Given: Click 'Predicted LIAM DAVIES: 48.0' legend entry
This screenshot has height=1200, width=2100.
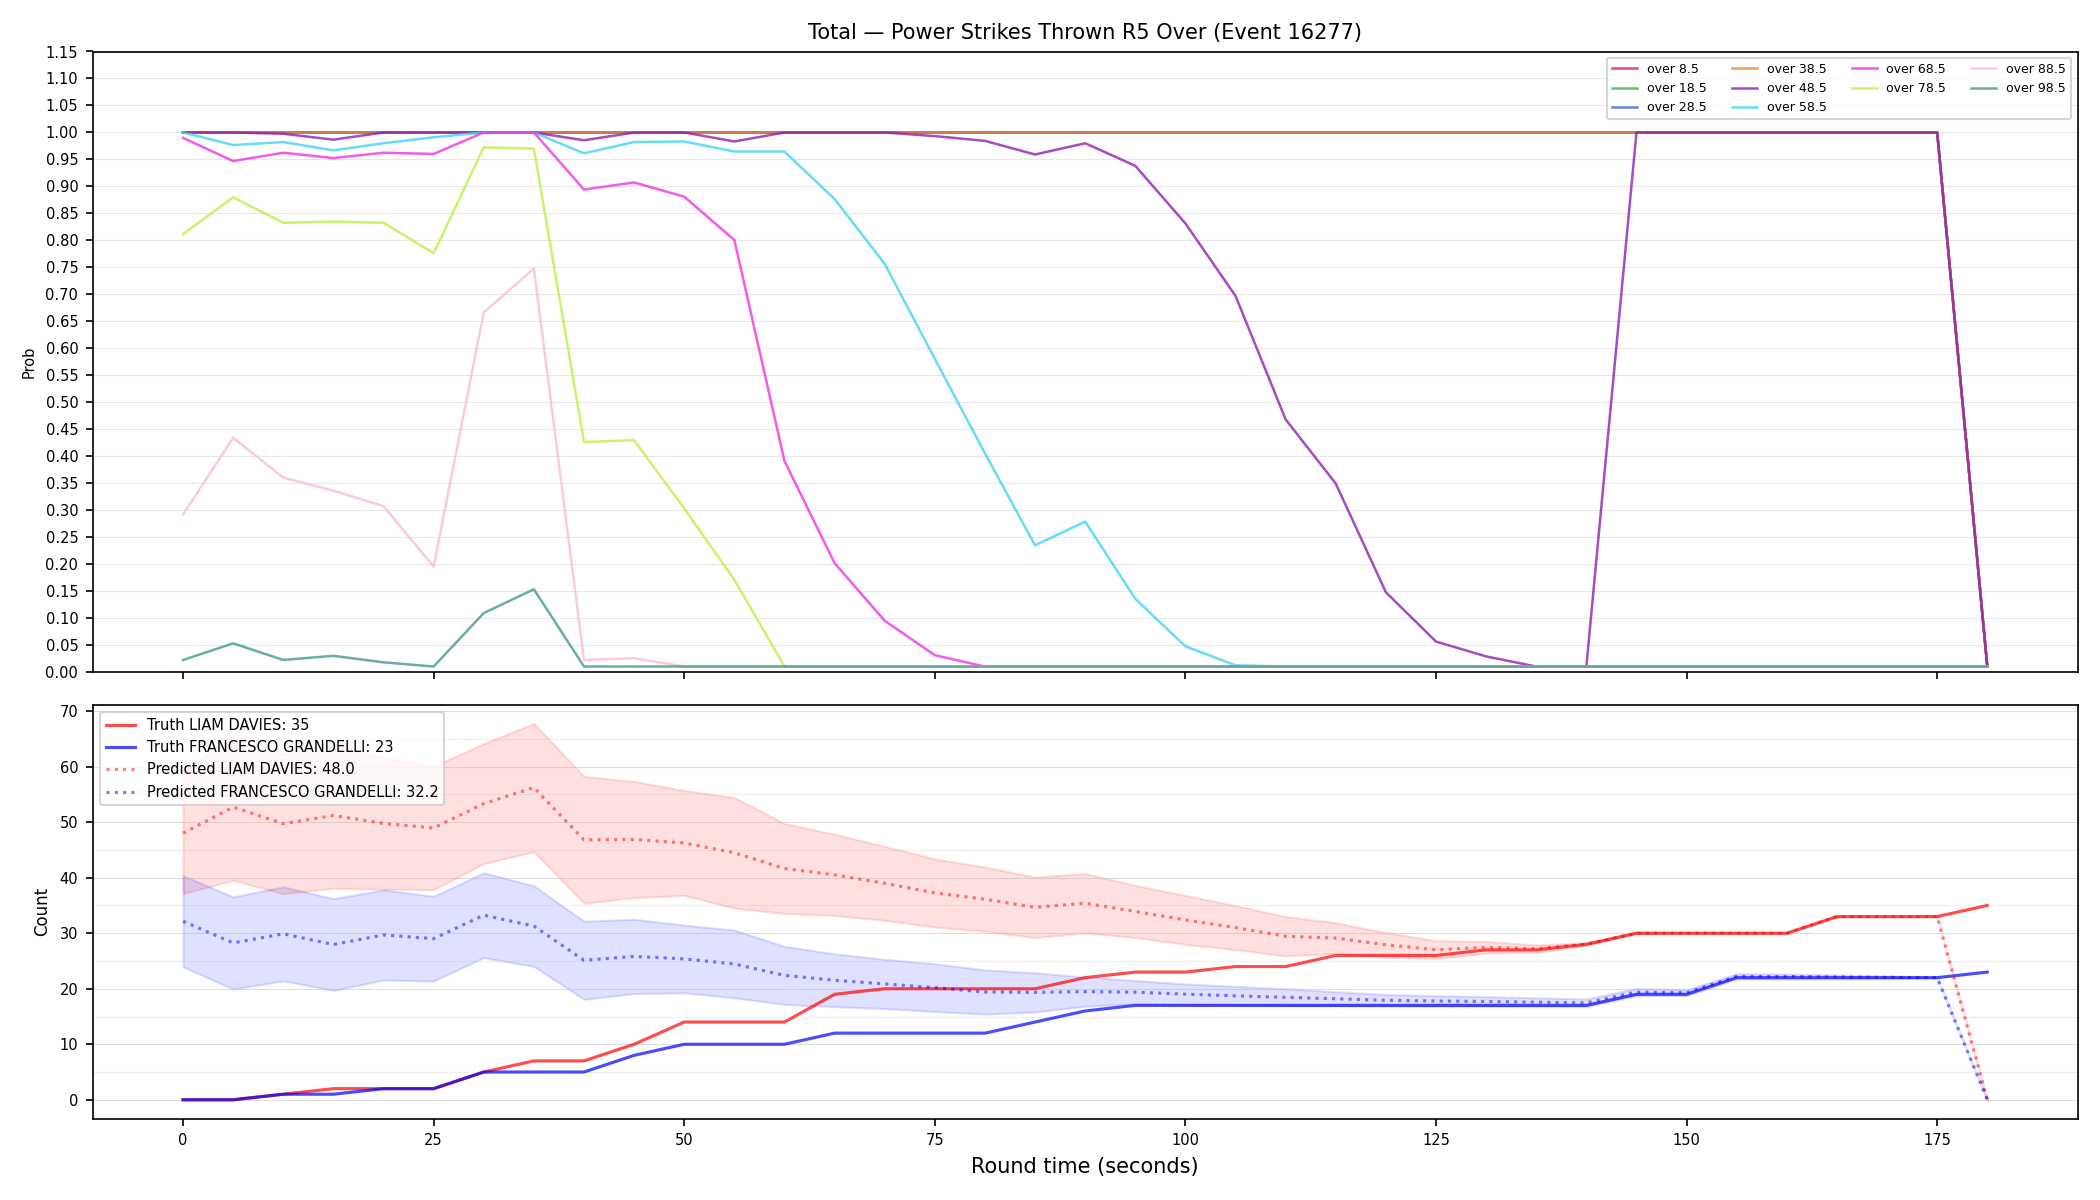Looking at the screenshot, I should coord(230,769).
